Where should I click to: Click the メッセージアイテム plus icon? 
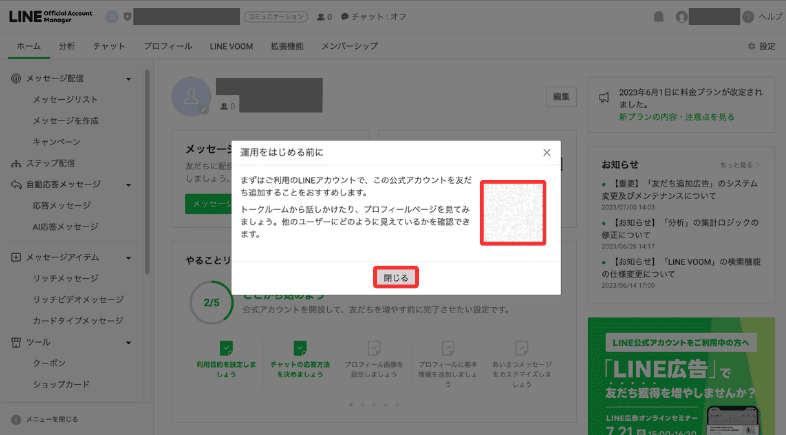(16, 258)
